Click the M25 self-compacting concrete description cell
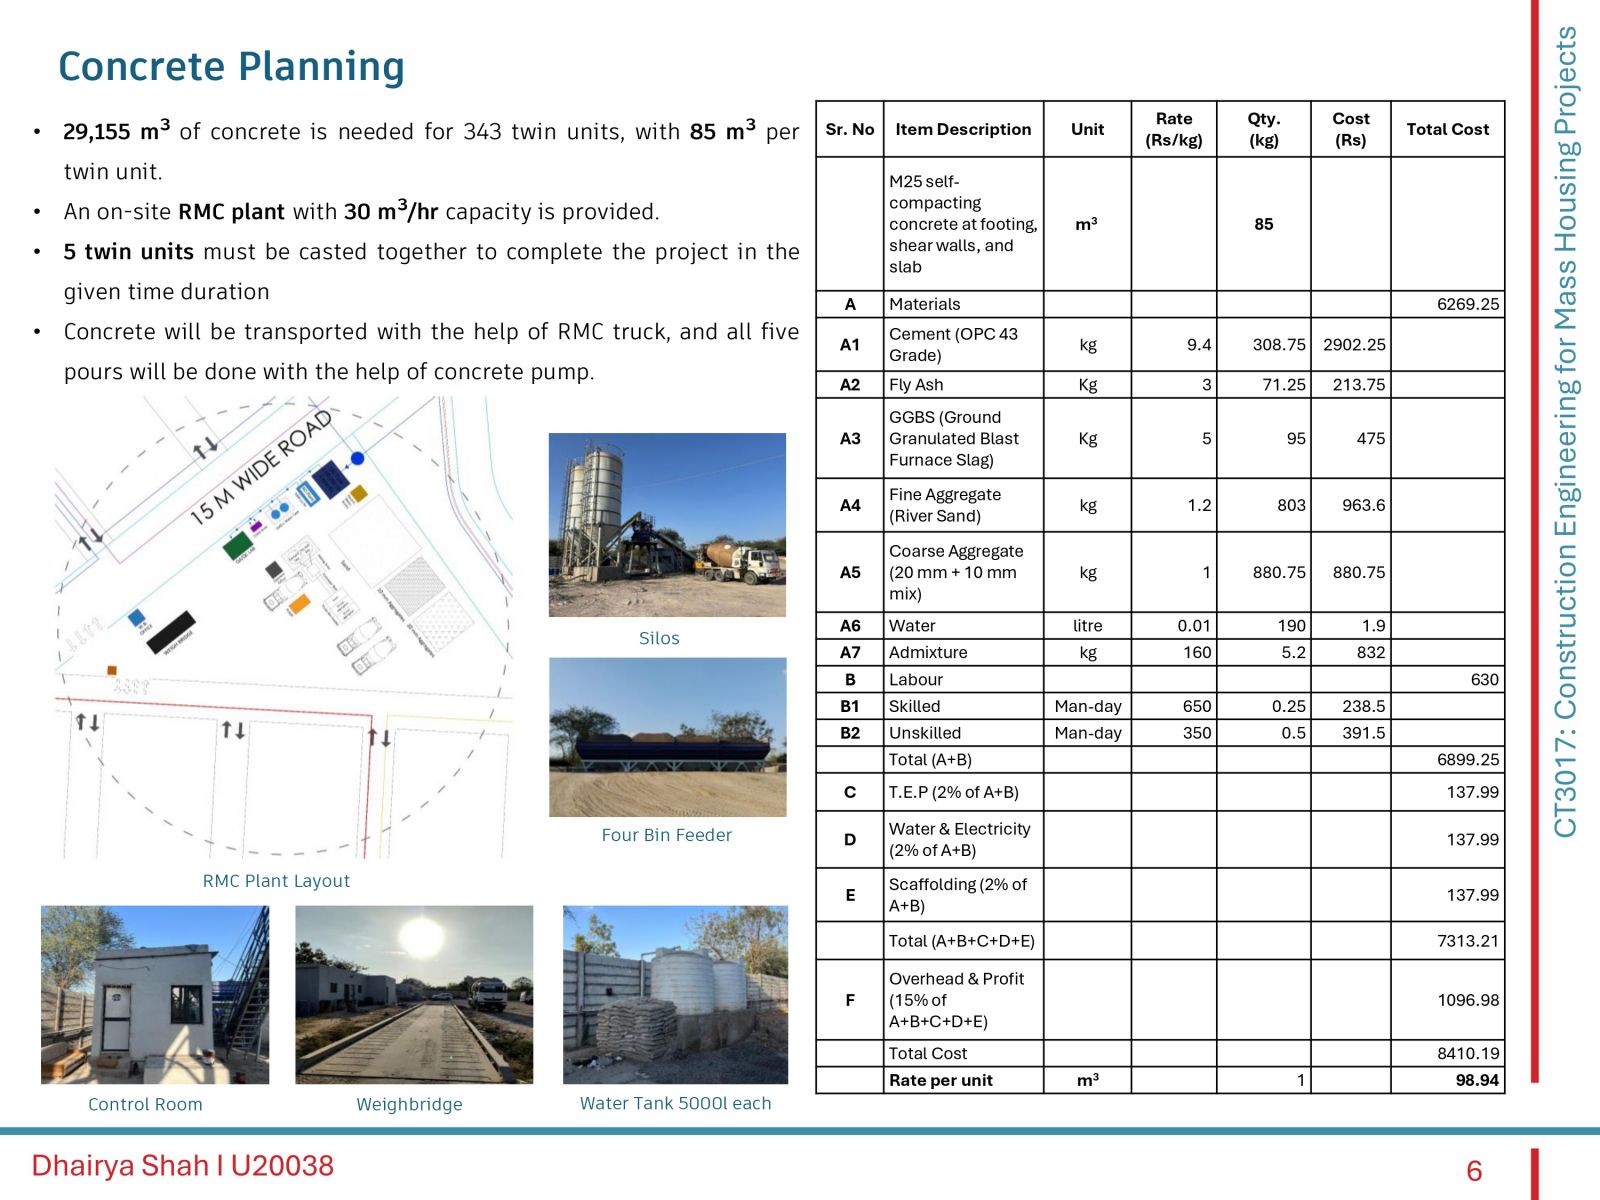The width and height of the screenshot is (1600, 1200). click(963, 224)
